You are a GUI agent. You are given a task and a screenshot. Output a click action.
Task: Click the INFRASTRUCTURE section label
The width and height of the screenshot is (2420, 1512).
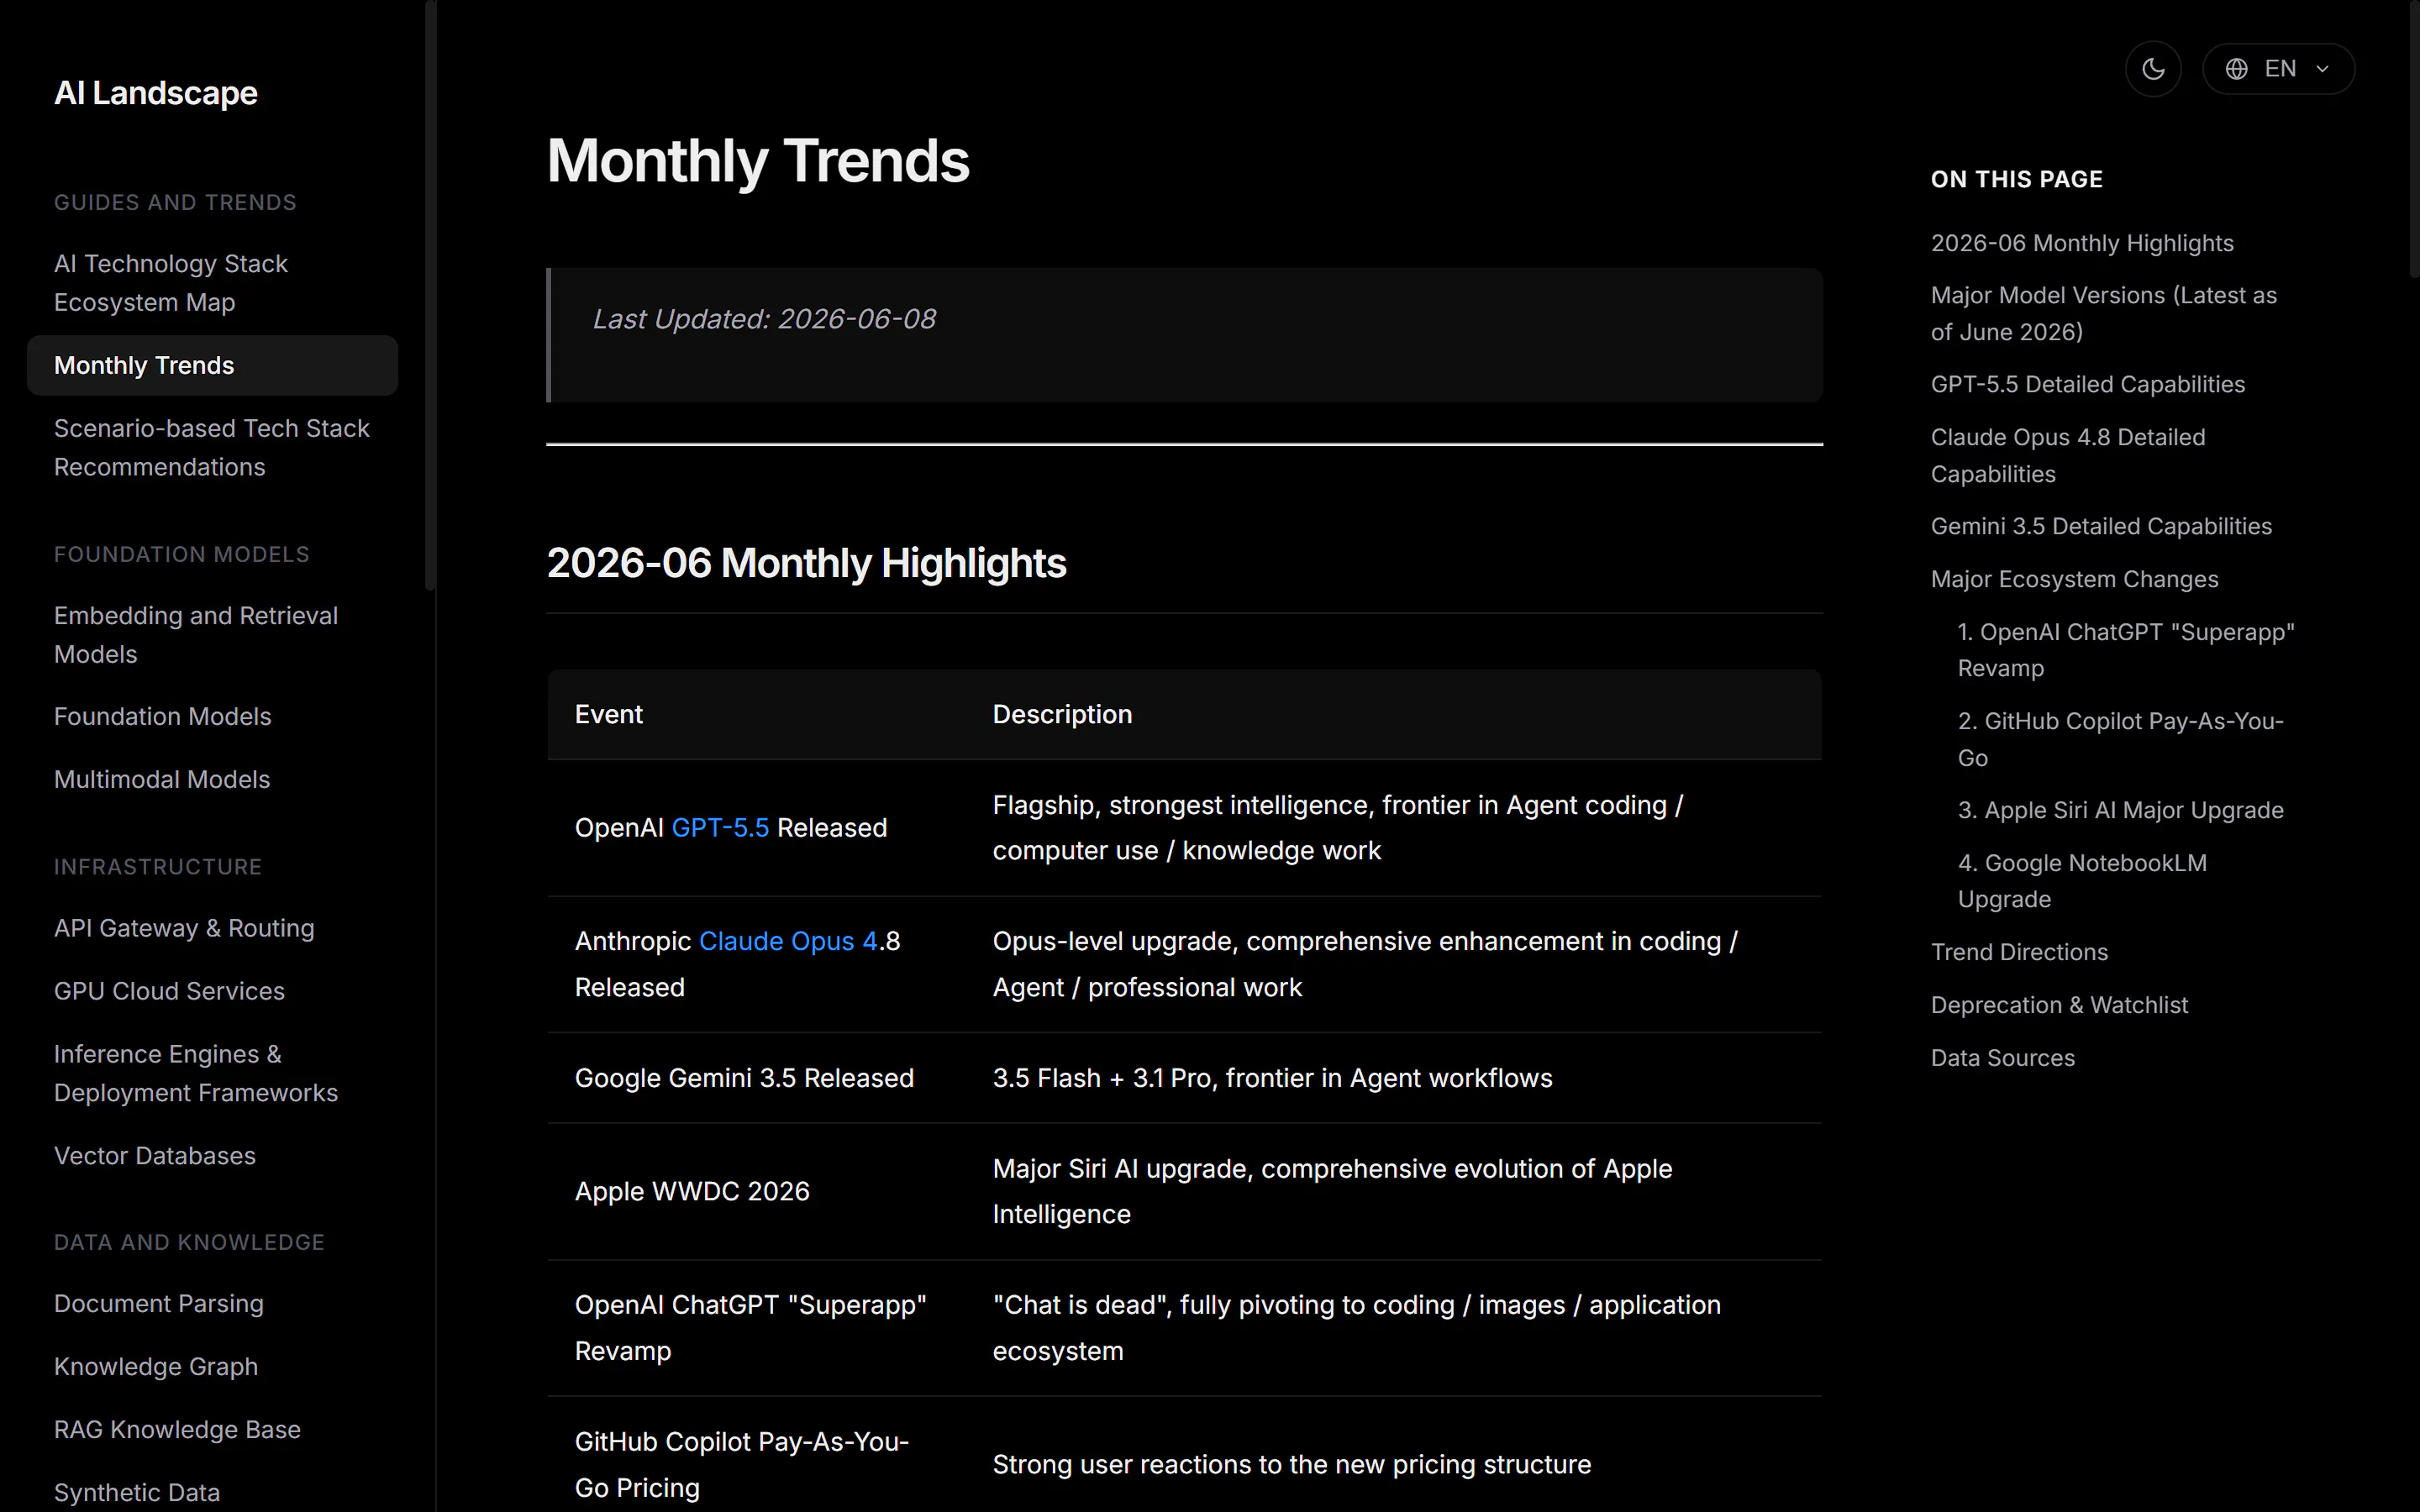pos(158,867)
